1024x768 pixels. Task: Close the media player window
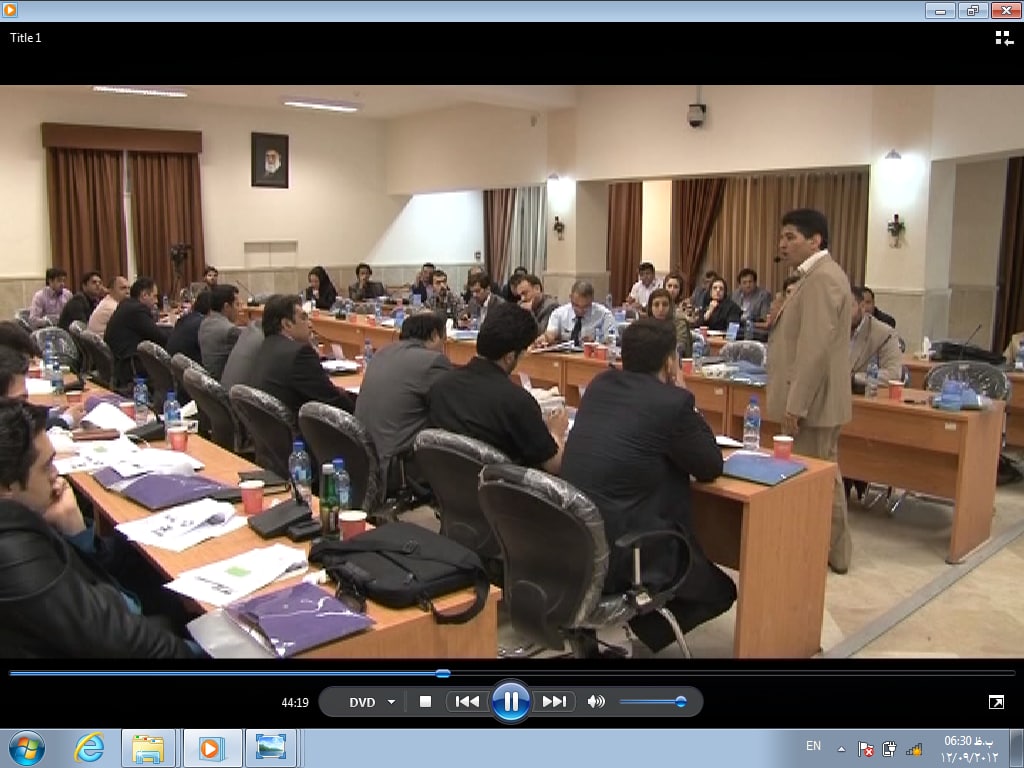tap(1006, 10)
